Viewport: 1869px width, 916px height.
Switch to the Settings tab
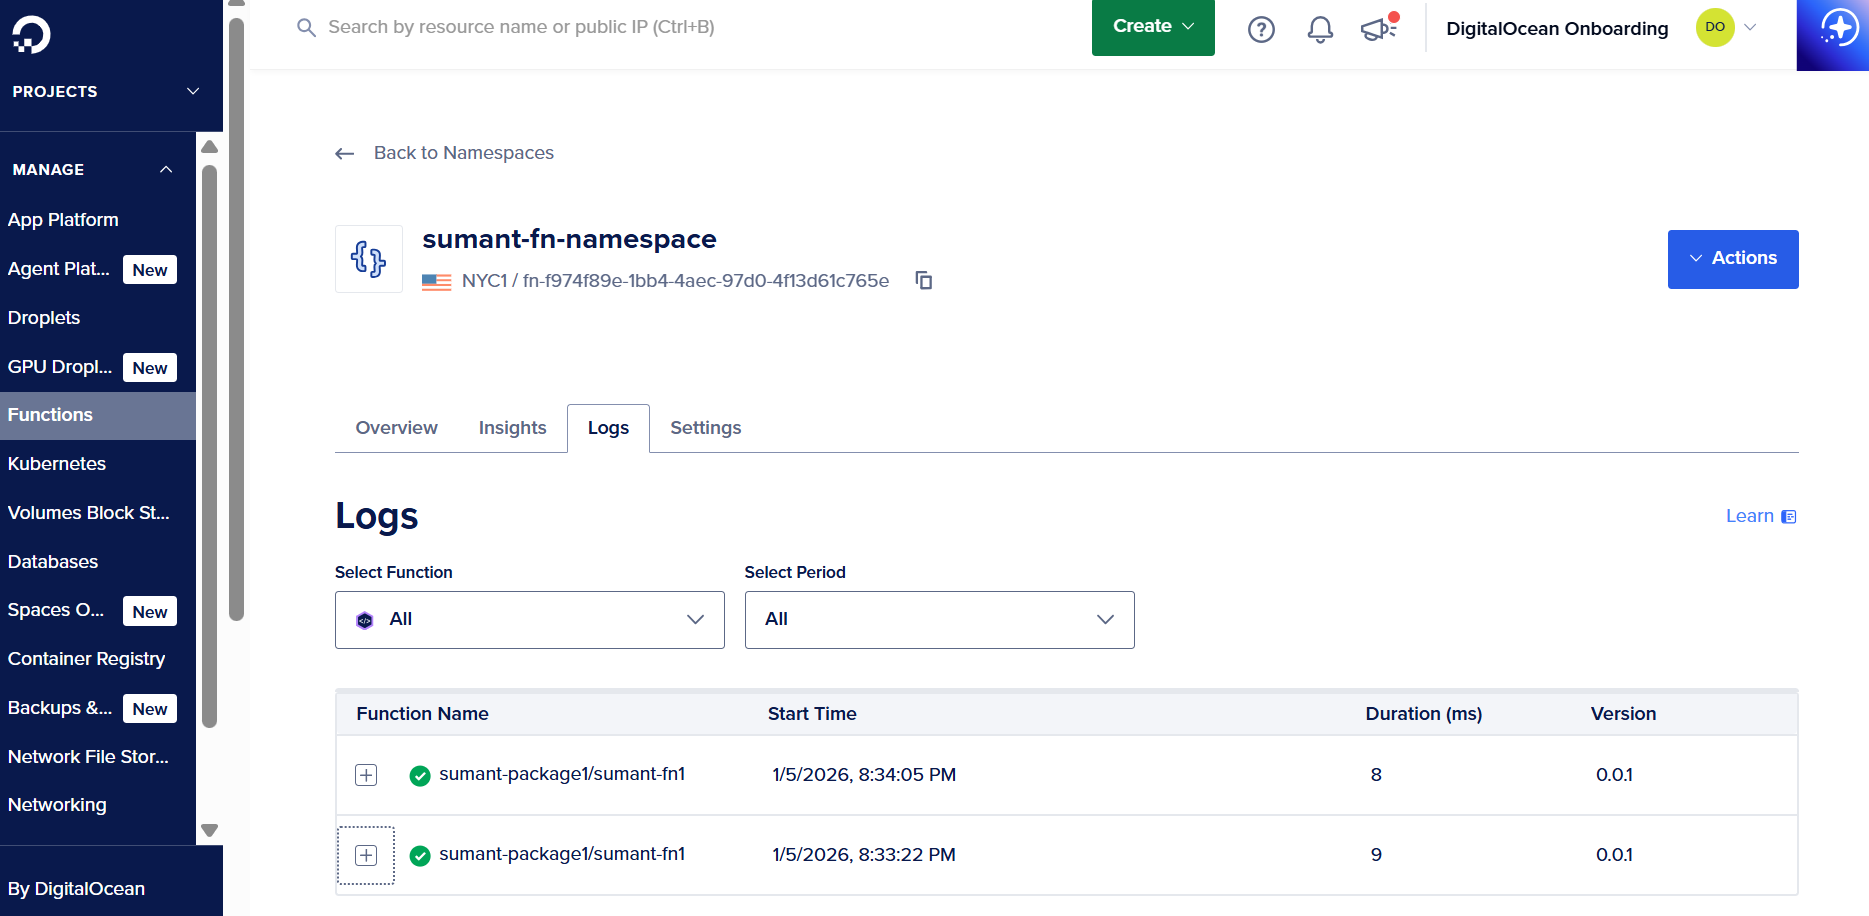click(705, 428)
